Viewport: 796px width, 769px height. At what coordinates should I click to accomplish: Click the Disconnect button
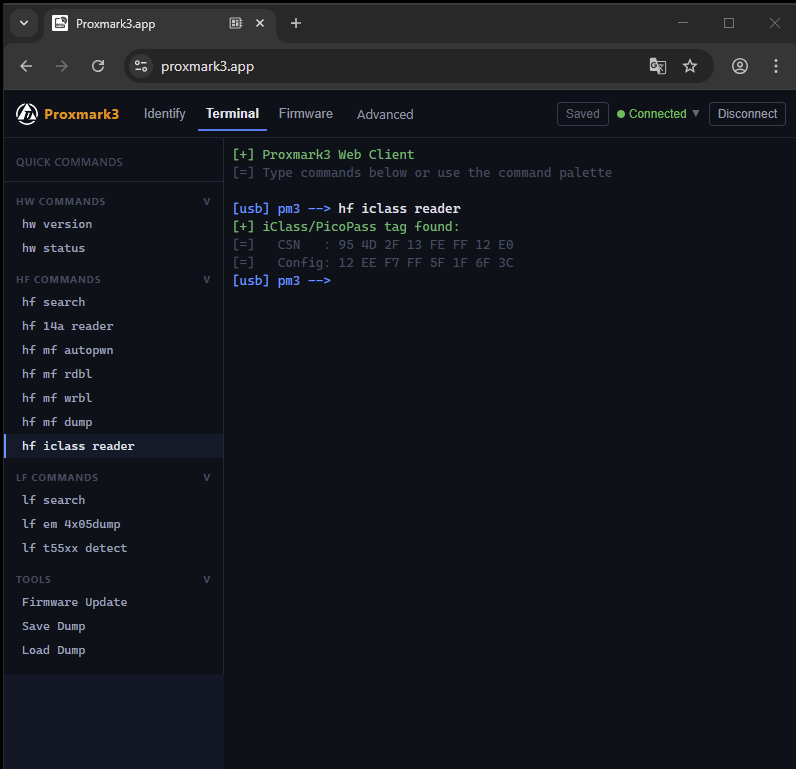click(x=747, y=114)
